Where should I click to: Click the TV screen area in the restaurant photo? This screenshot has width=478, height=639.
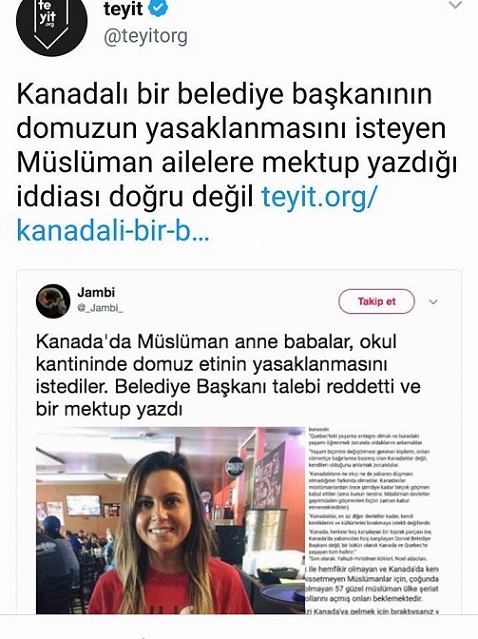(x=84, y=505)
